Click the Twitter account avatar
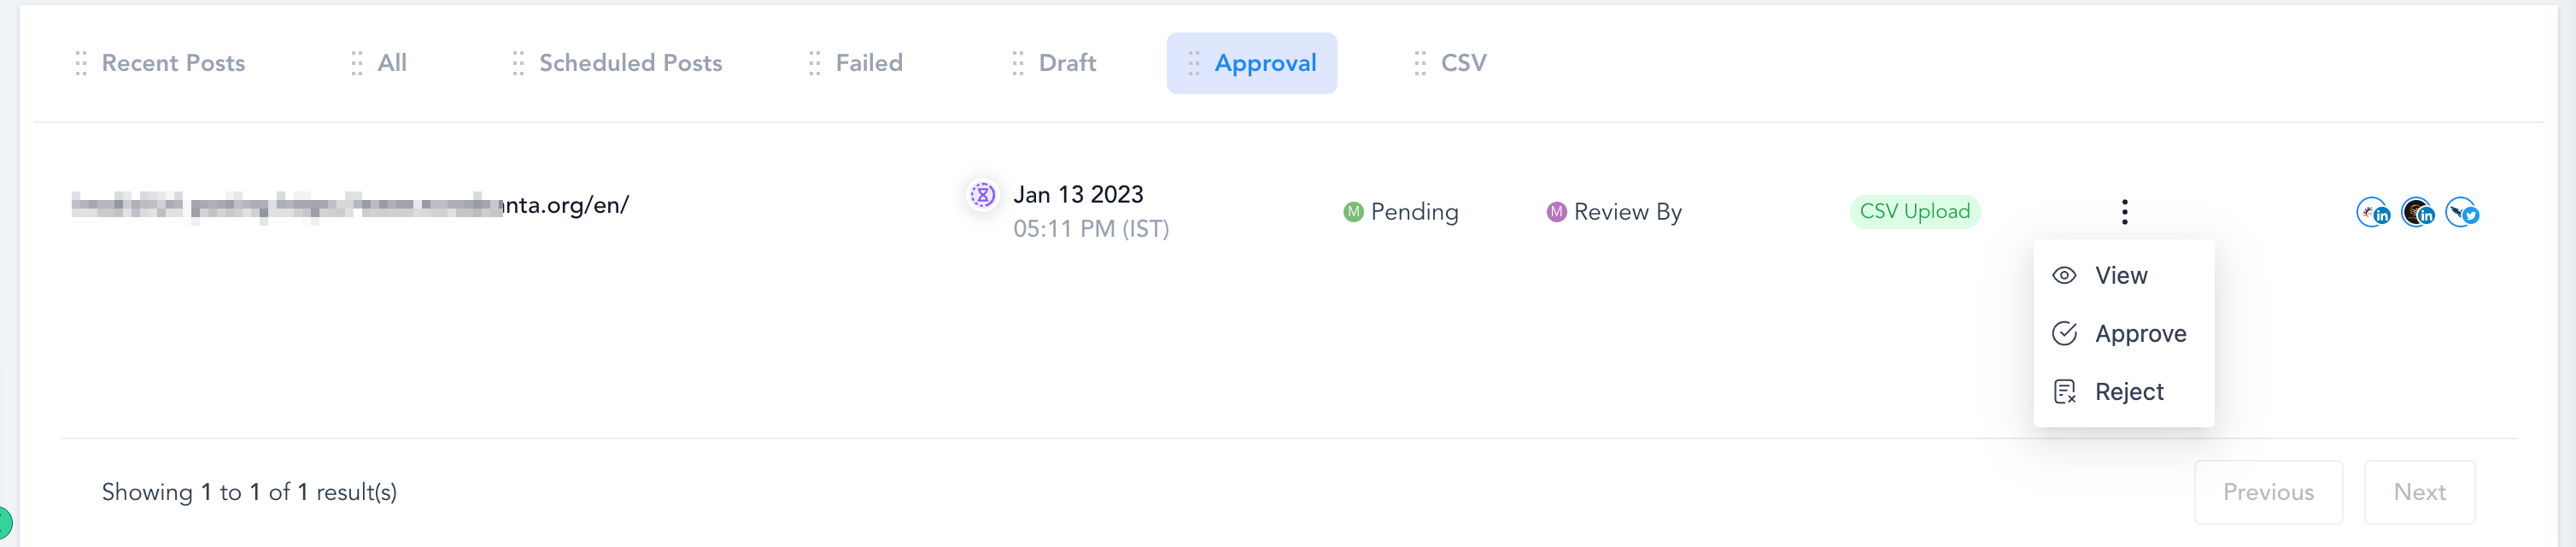 click(x=2461, y=213)
